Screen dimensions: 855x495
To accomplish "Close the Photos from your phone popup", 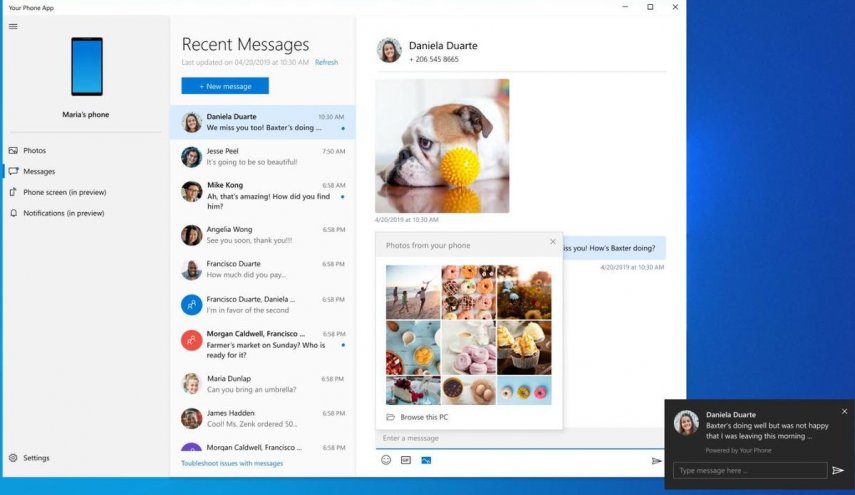I will click(553, 242).
